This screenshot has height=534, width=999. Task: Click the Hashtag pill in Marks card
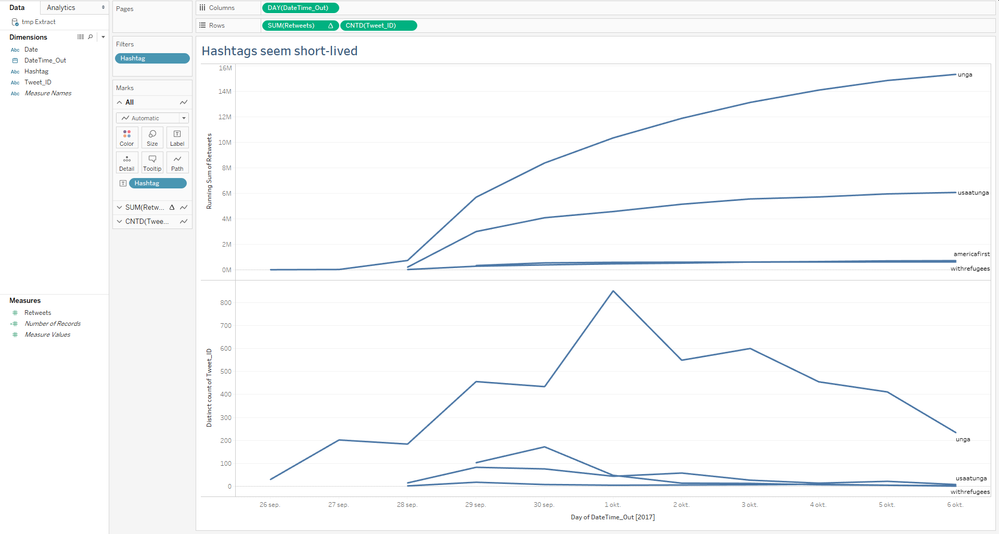tap(158, 184)
